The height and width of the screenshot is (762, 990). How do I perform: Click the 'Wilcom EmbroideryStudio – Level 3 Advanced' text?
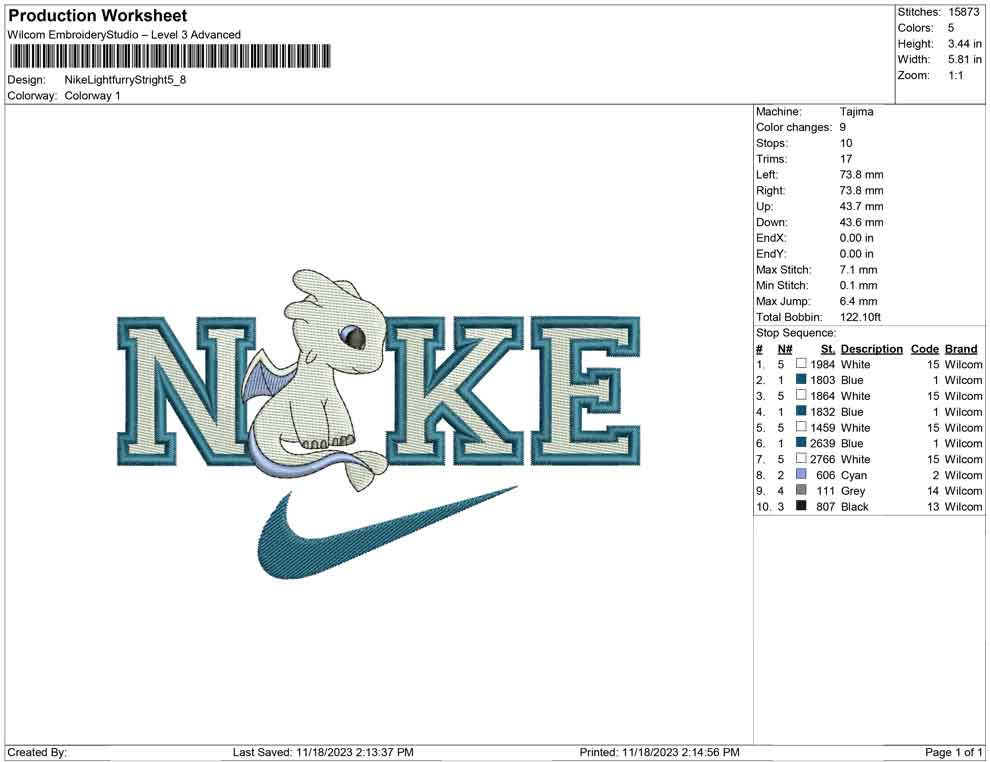tap(124, 35)
